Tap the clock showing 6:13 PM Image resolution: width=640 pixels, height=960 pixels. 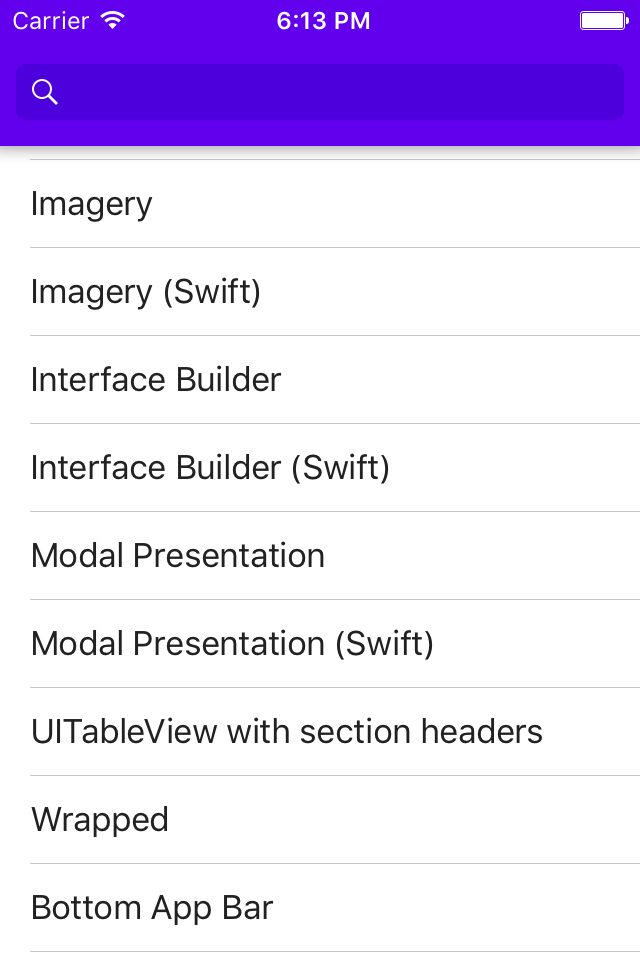[323, 20]
